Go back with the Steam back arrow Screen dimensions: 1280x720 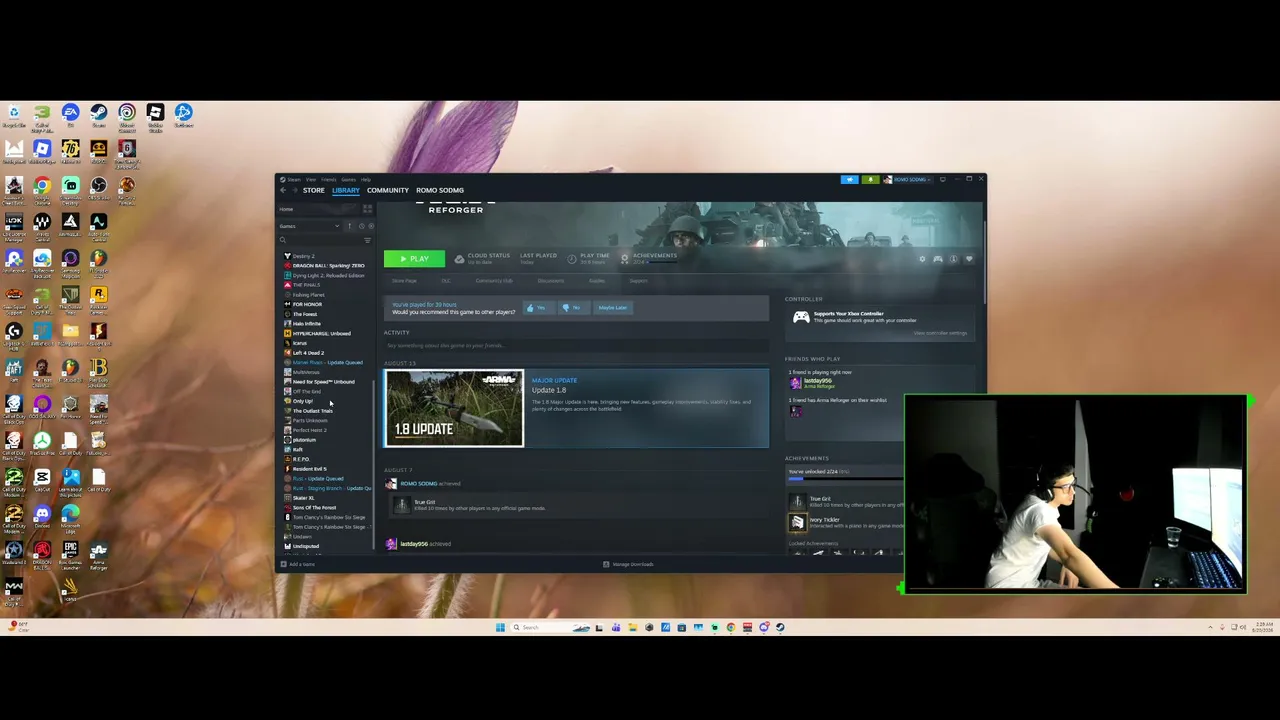pos(283,190)
